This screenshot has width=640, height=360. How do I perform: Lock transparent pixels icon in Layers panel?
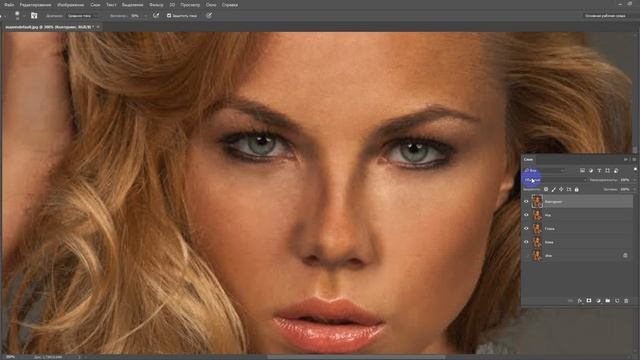(x=546, y=189)
